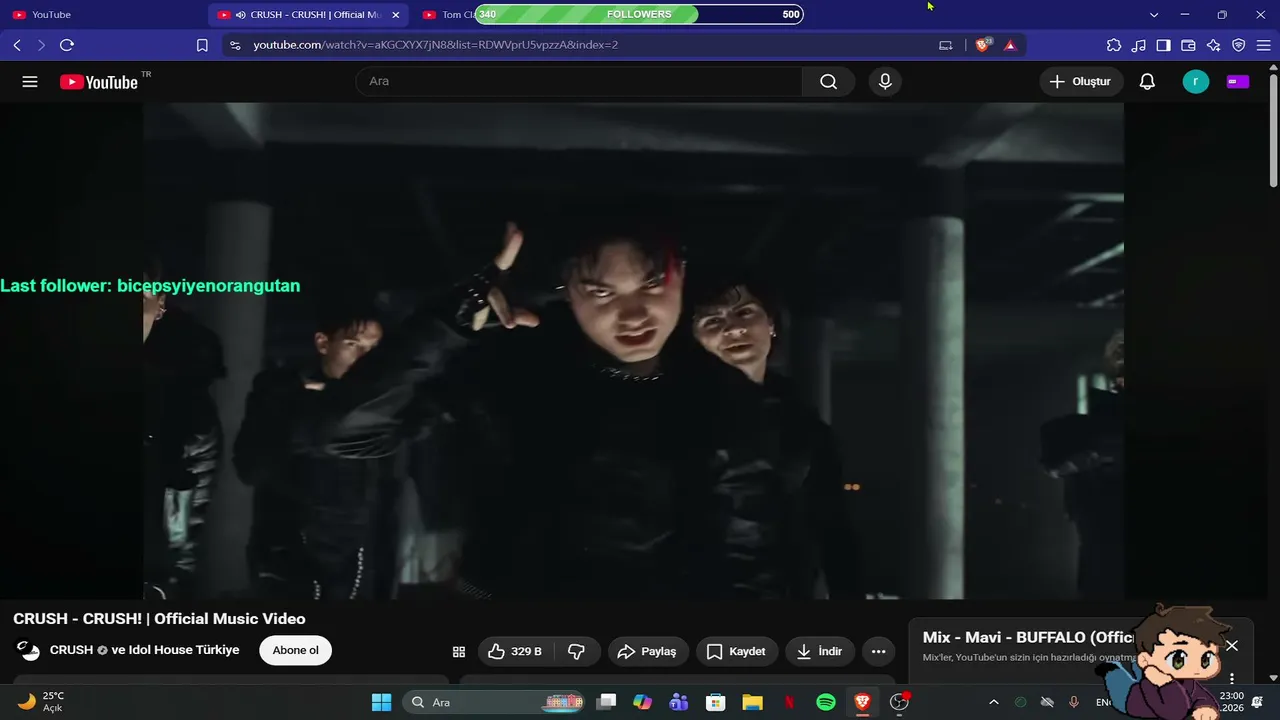Viewport: 1280px width, 720px height.
Task: Start voice search with the microphone icon
Action: pos(885,82)
